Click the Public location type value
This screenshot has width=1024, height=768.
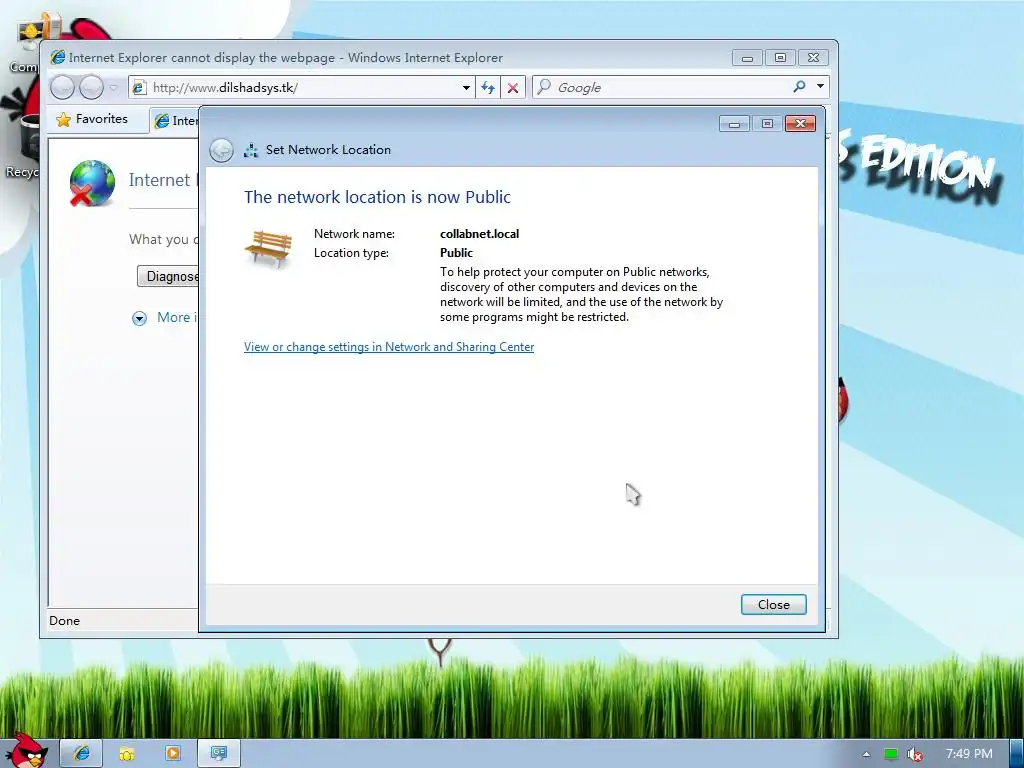456,253
